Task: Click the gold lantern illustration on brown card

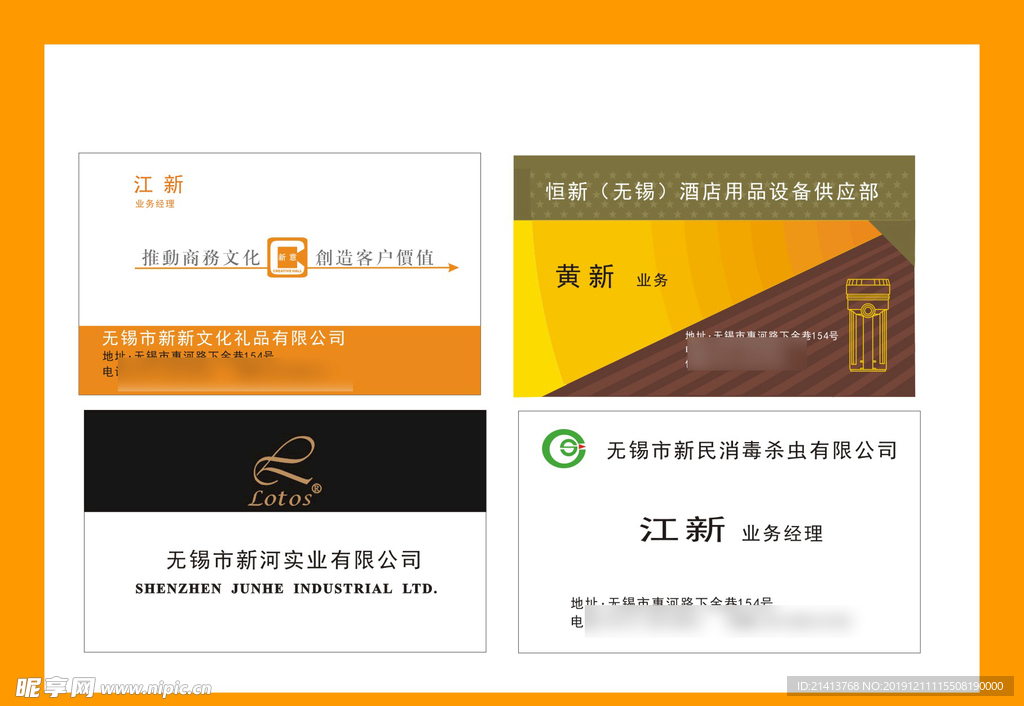Action: click(867, 324)
